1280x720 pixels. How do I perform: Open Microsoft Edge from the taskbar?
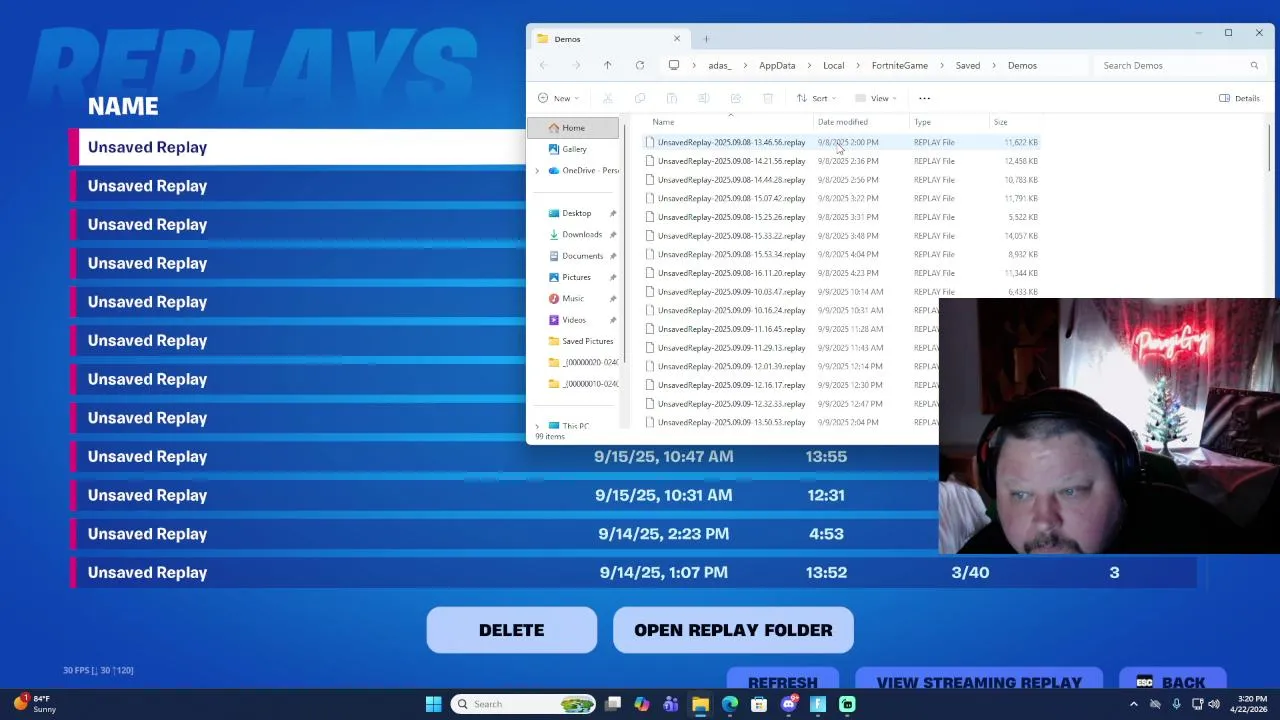pyautogui.click(x=730, y=704)
